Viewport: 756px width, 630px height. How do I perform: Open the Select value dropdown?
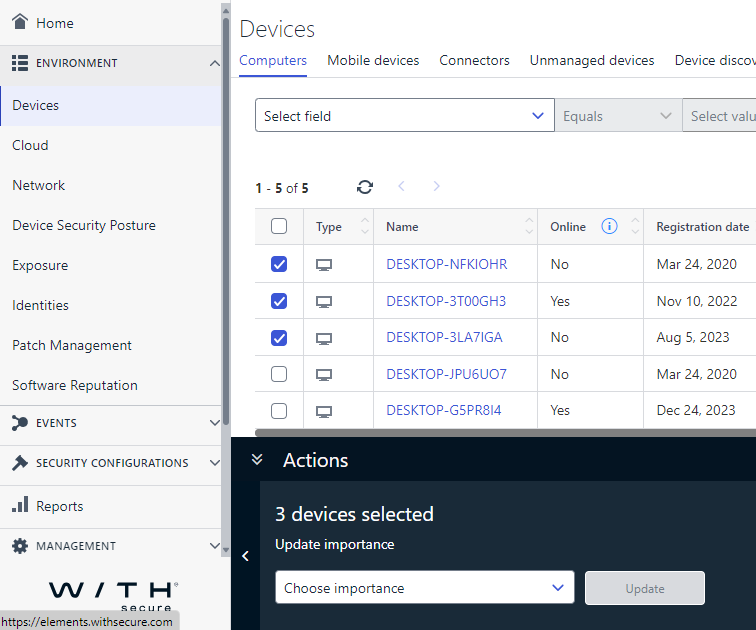pos(719,115)
